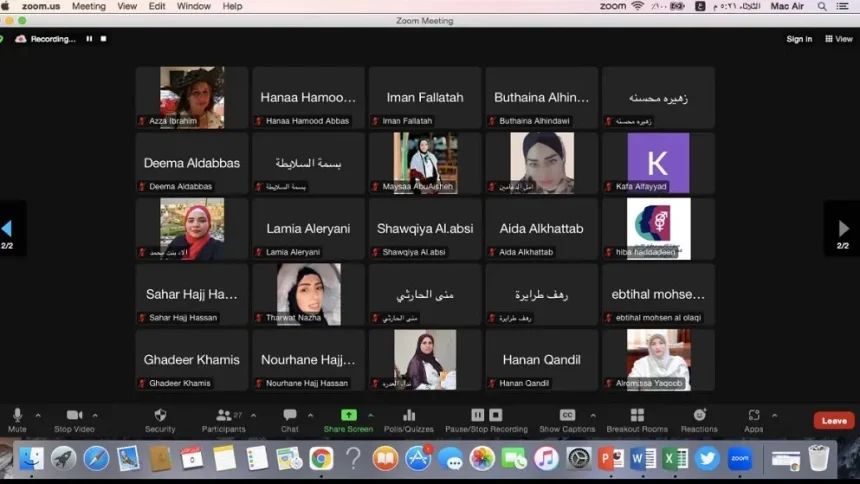Open the View menu in menu bar
Viewport: 860px width, 484px height.
coord(127,6)
